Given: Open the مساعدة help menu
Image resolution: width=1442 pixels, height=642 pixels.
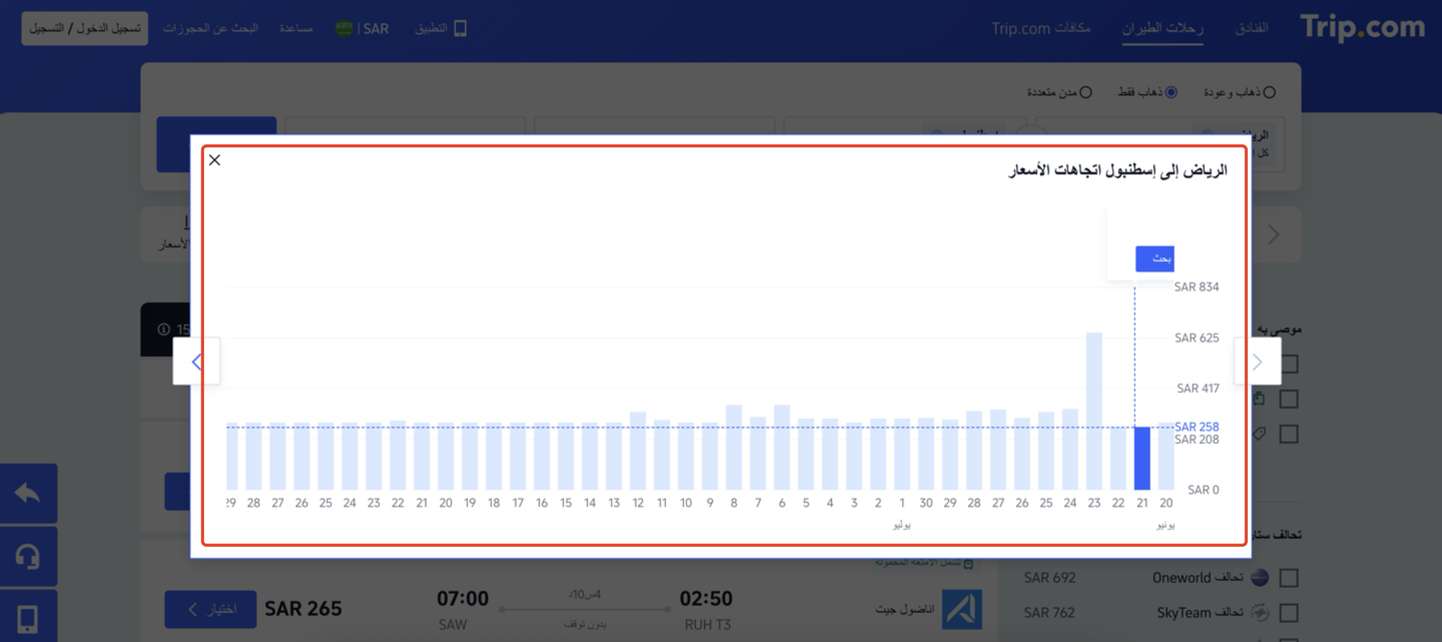Looking at the screenshot, I should tap(296, 28).
